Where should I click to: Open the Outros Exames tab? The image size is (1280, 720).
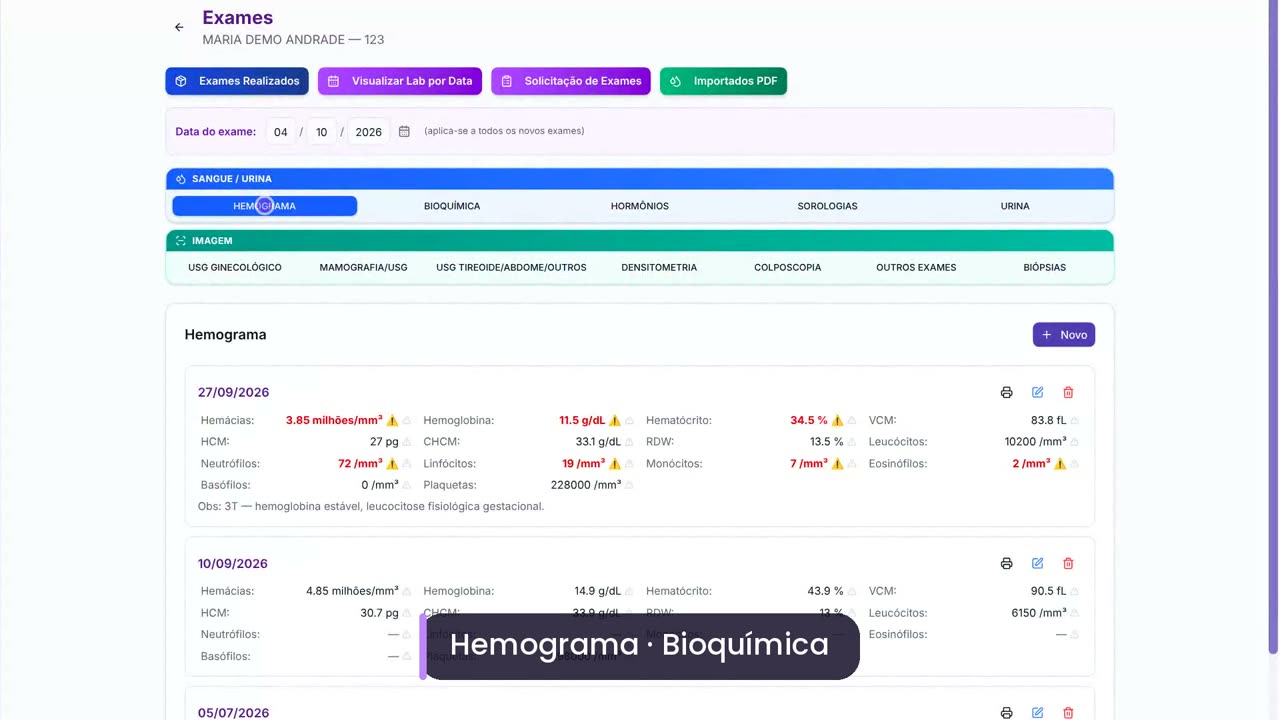916,267
